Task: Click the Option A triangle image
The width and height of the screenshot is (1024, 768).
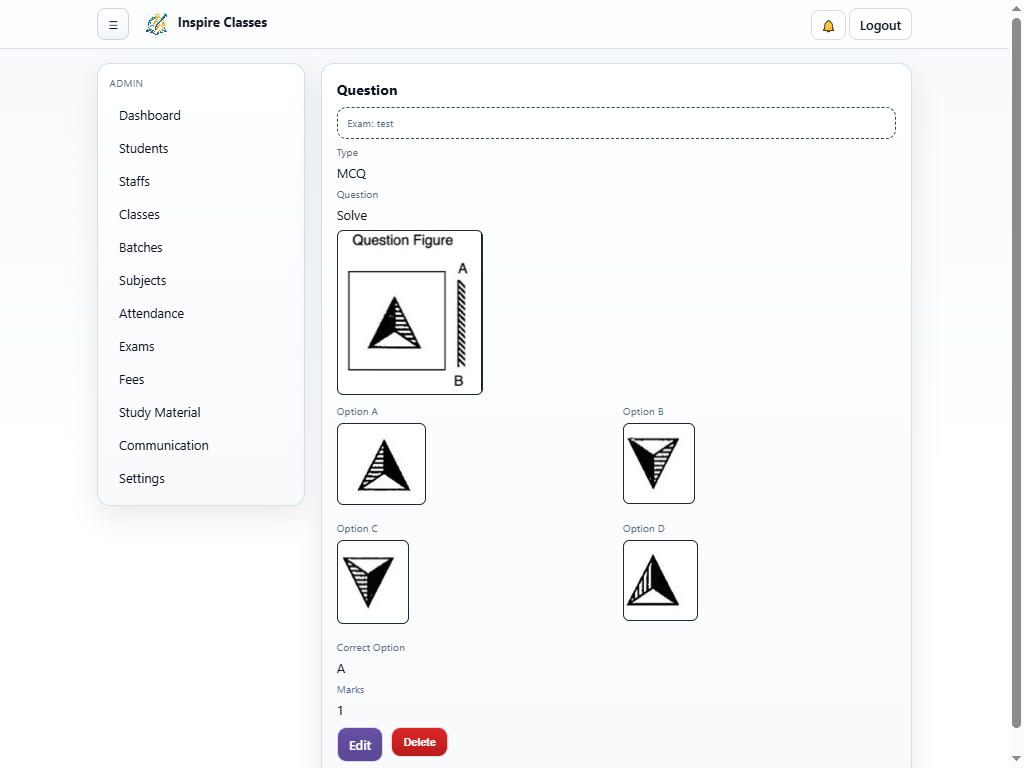Action: pyautogui.click(x=381, y=464)
